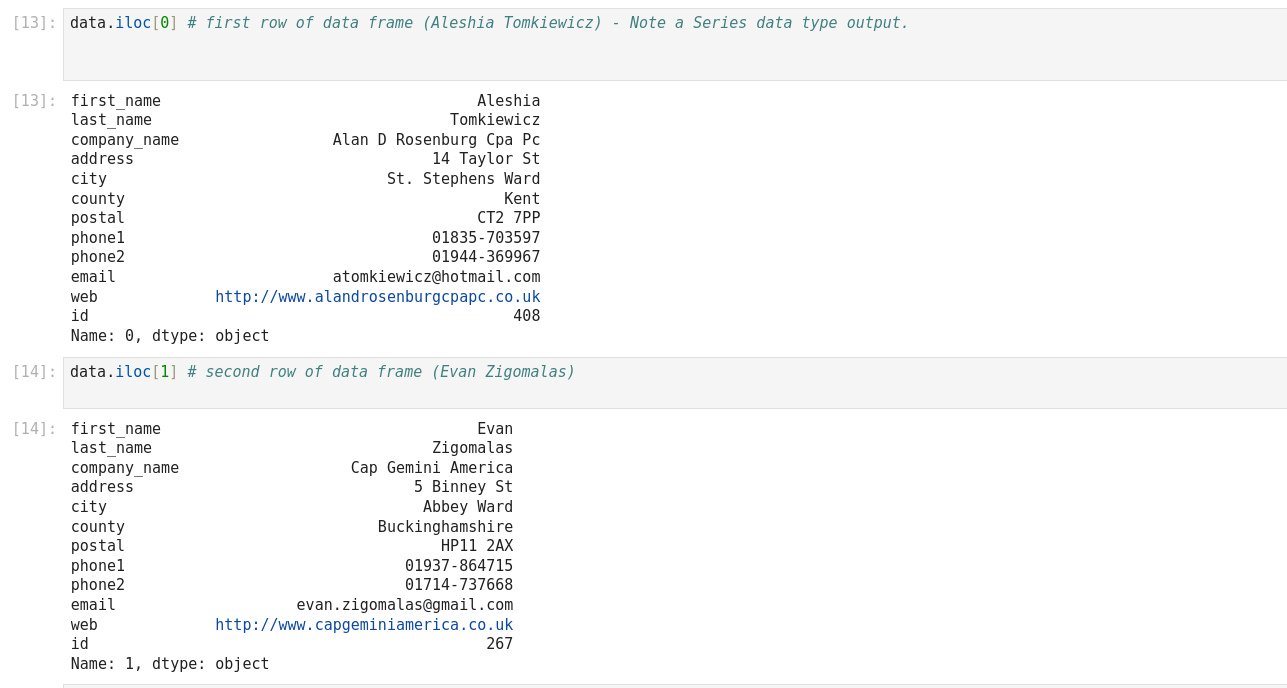Viewport: 1287px width, 688px height.
Task: Click the atomkiewicz@hotmail.com email value
Action: pyautogui.click(x=436, y=277)
